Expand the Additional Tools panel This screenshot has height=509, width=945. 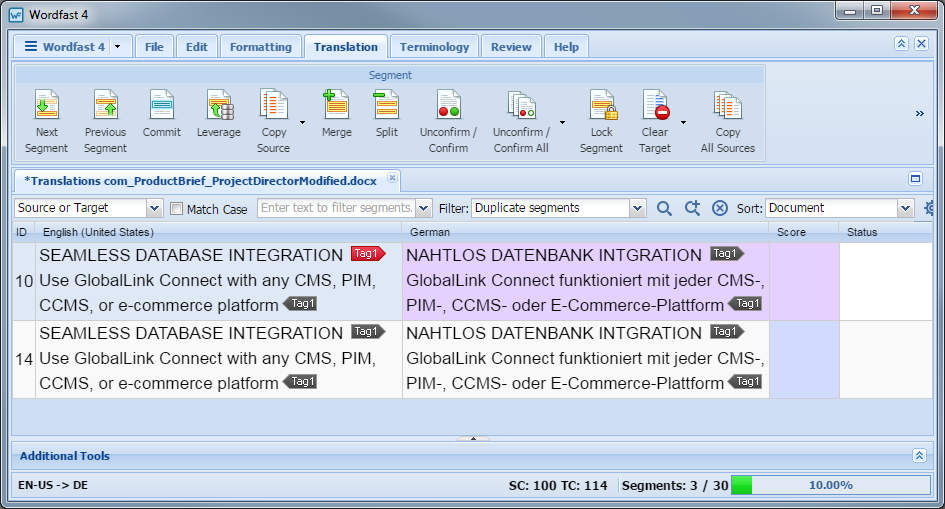click(x=919, y=456)
